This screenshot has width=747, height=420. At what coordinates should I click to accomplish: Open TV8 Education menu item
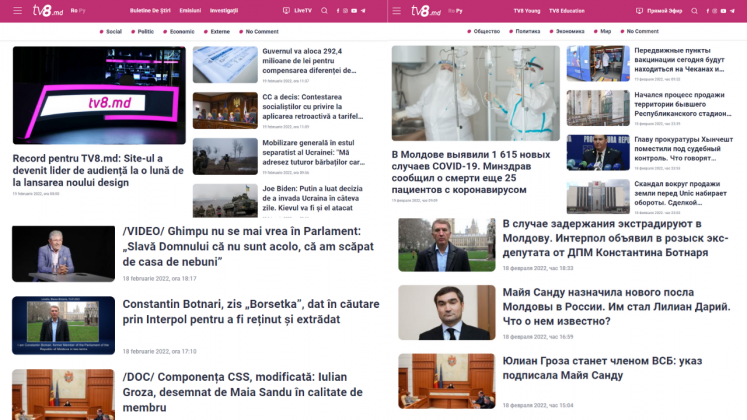click(567, 10)
